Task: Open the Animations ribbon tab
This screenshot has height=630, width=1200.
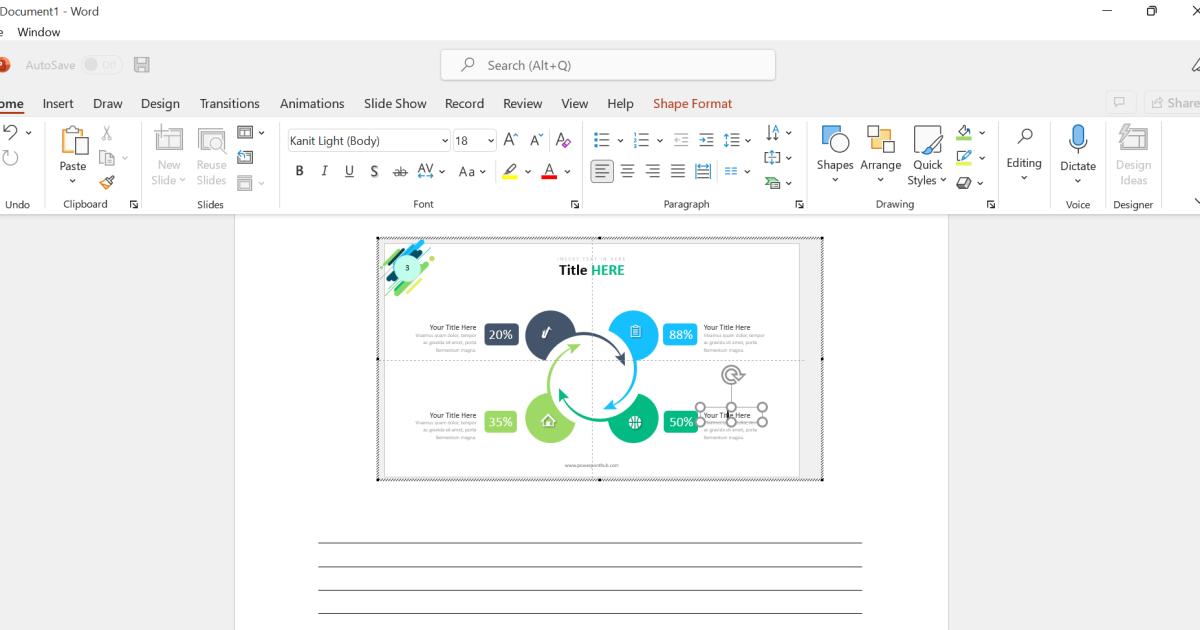Action: (x=312, y=103)
